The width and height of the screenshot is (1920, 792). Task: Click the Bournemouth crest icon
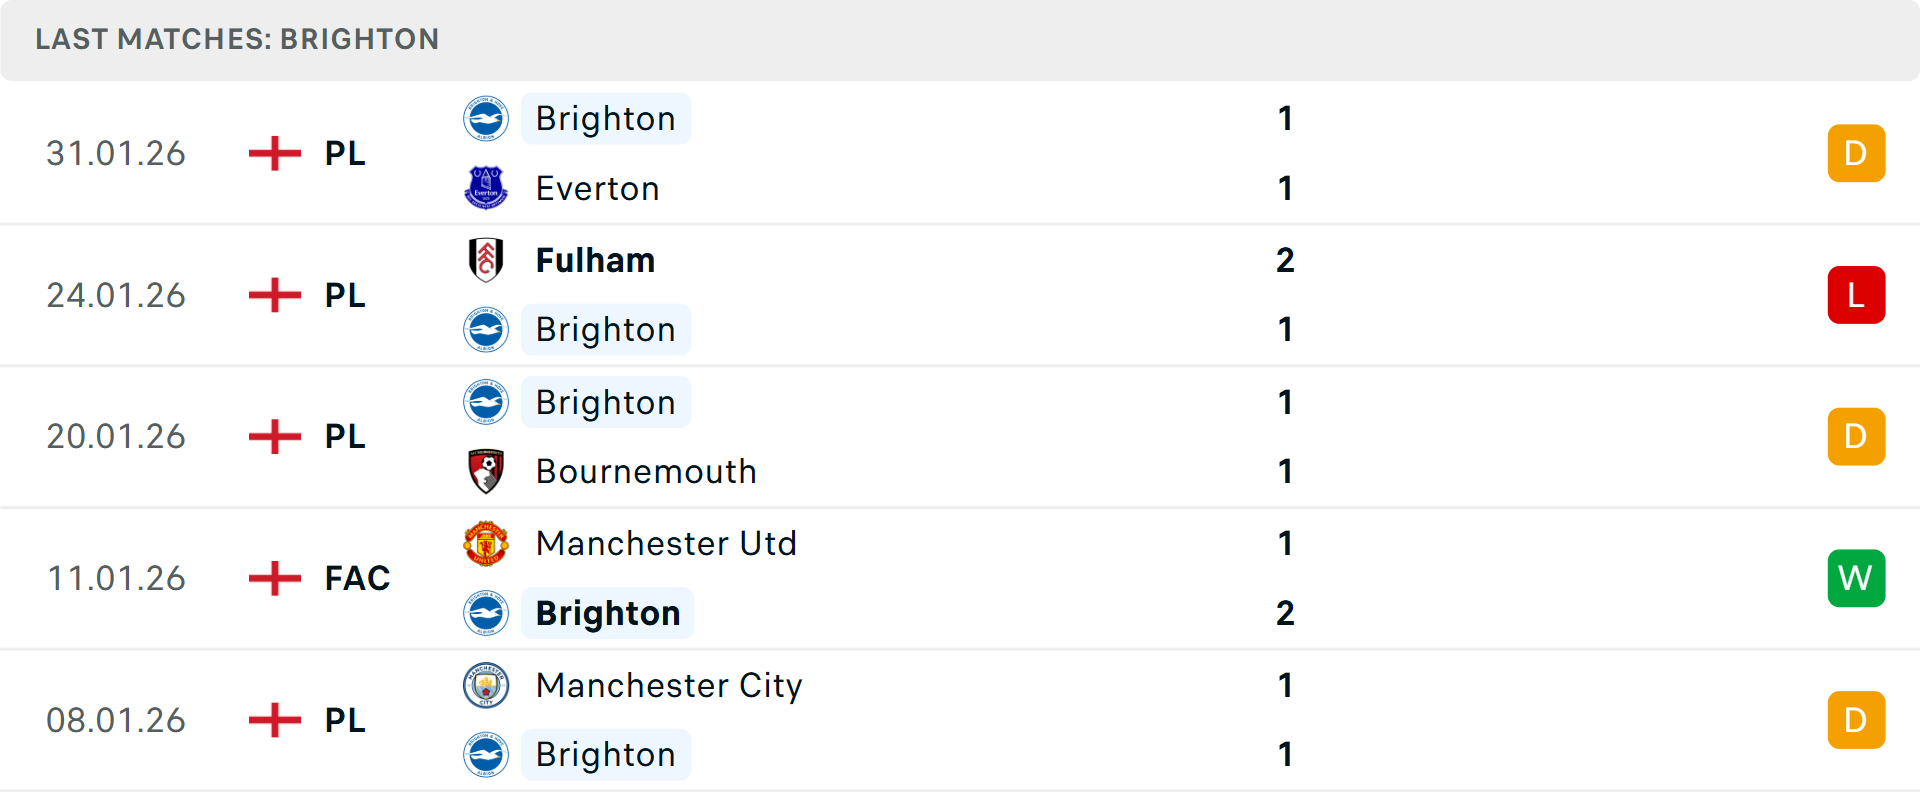coord(486,471)
